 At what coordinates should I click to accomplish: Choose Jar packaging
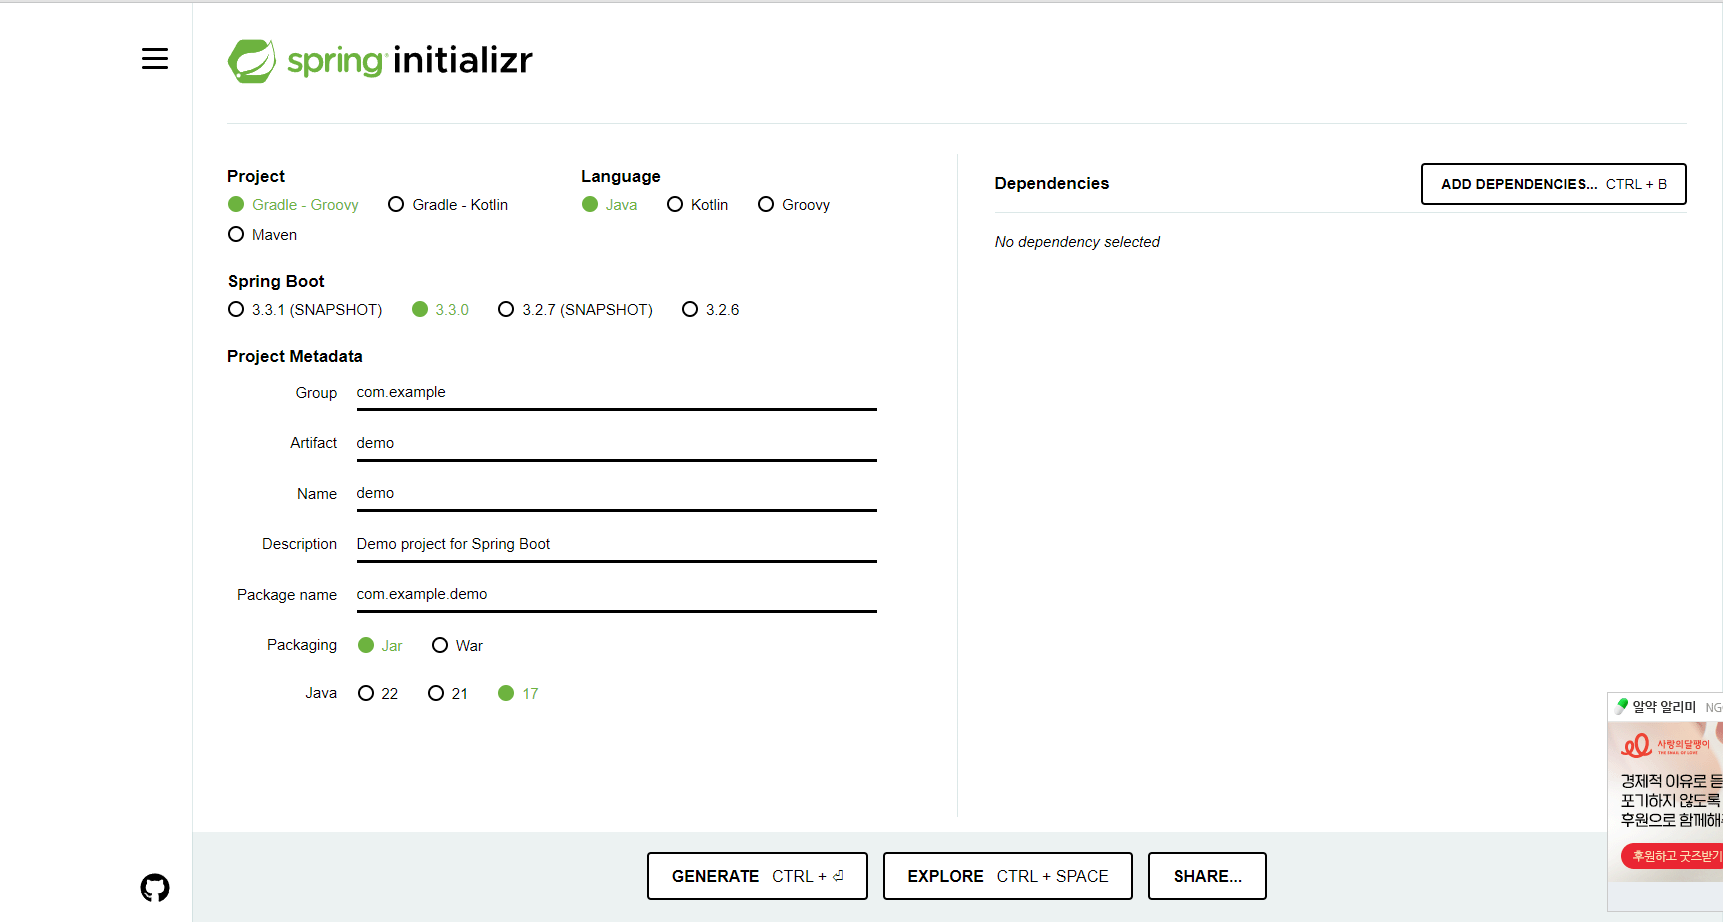pos(380,645)
